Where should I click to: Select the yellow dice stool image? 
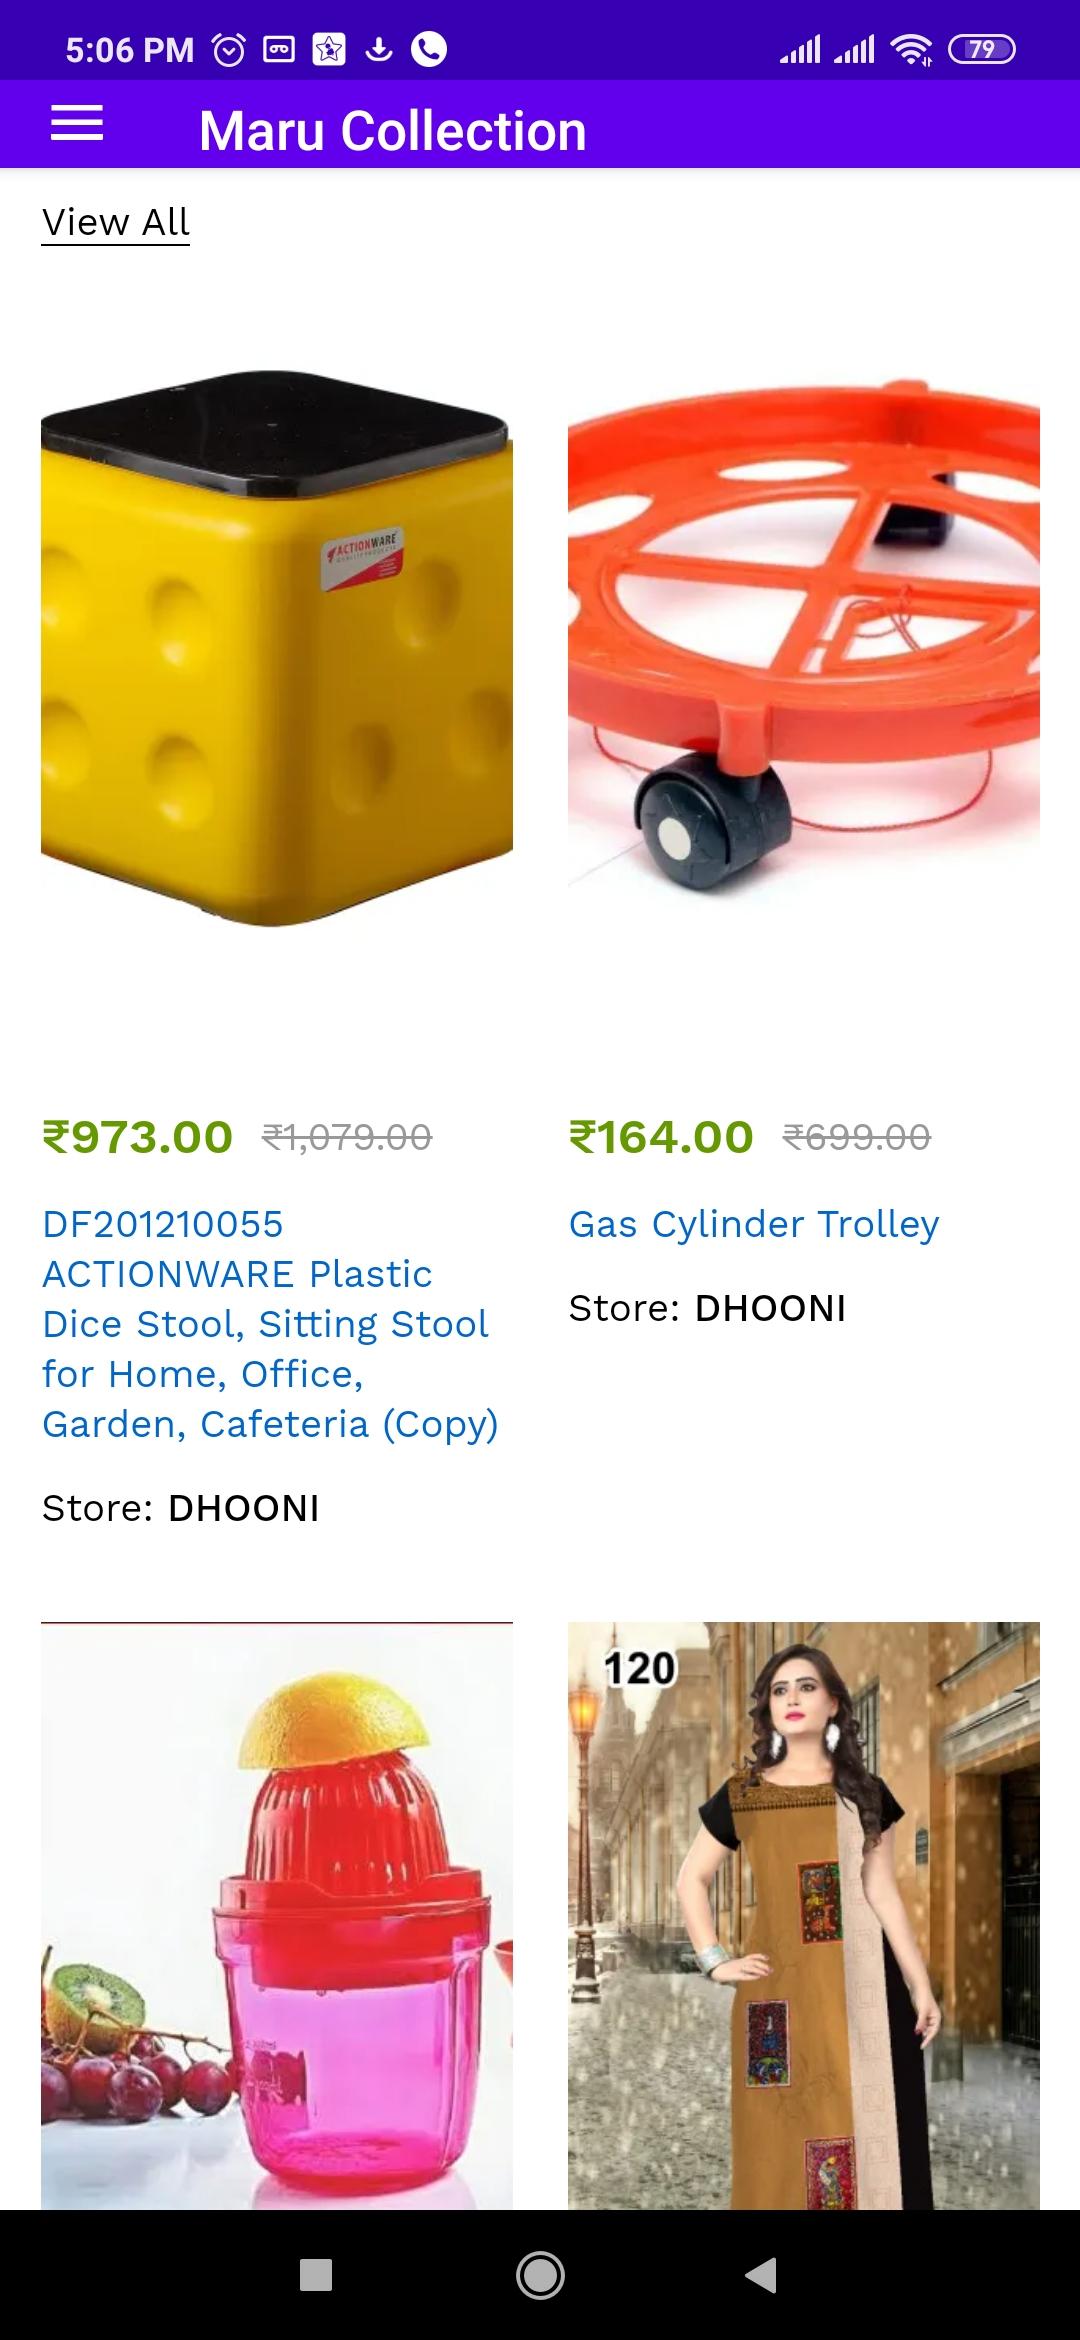coord(277,649)
